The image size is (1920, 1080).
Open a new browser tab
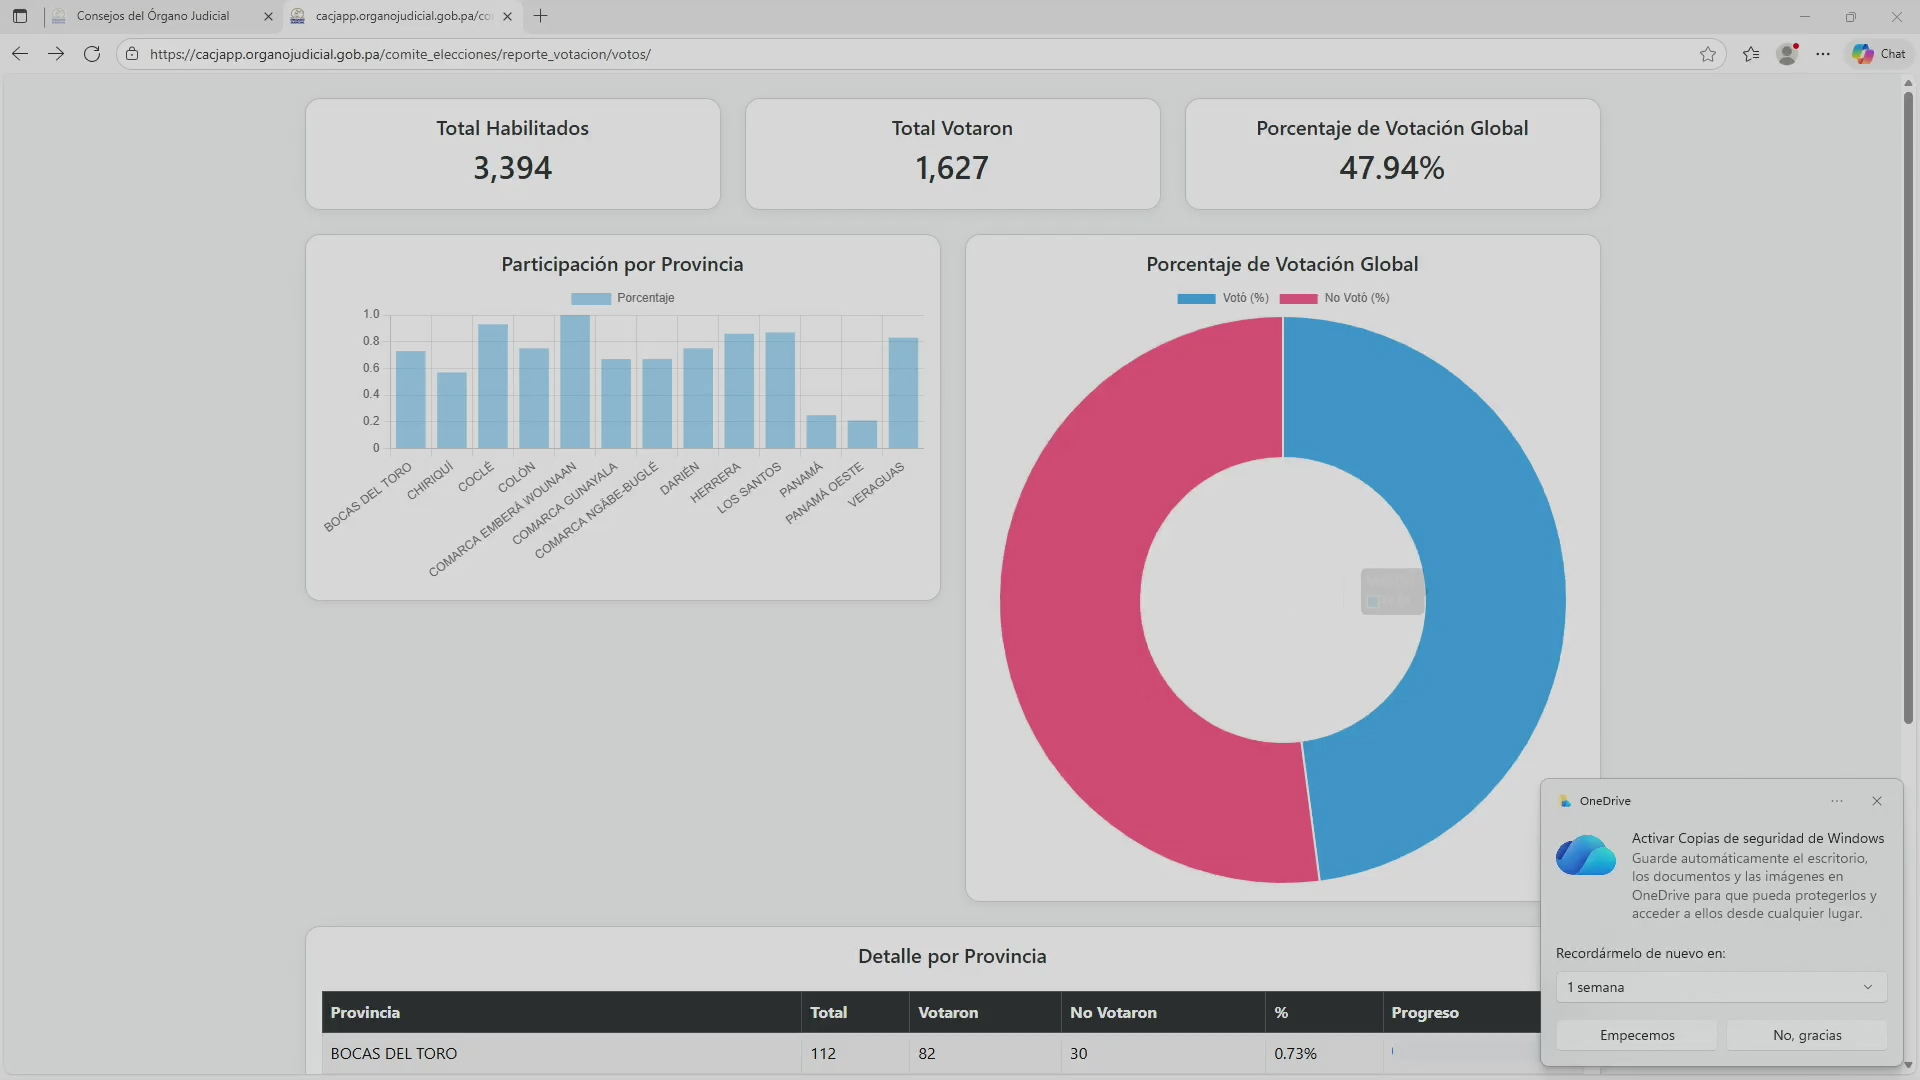(541, 16)
